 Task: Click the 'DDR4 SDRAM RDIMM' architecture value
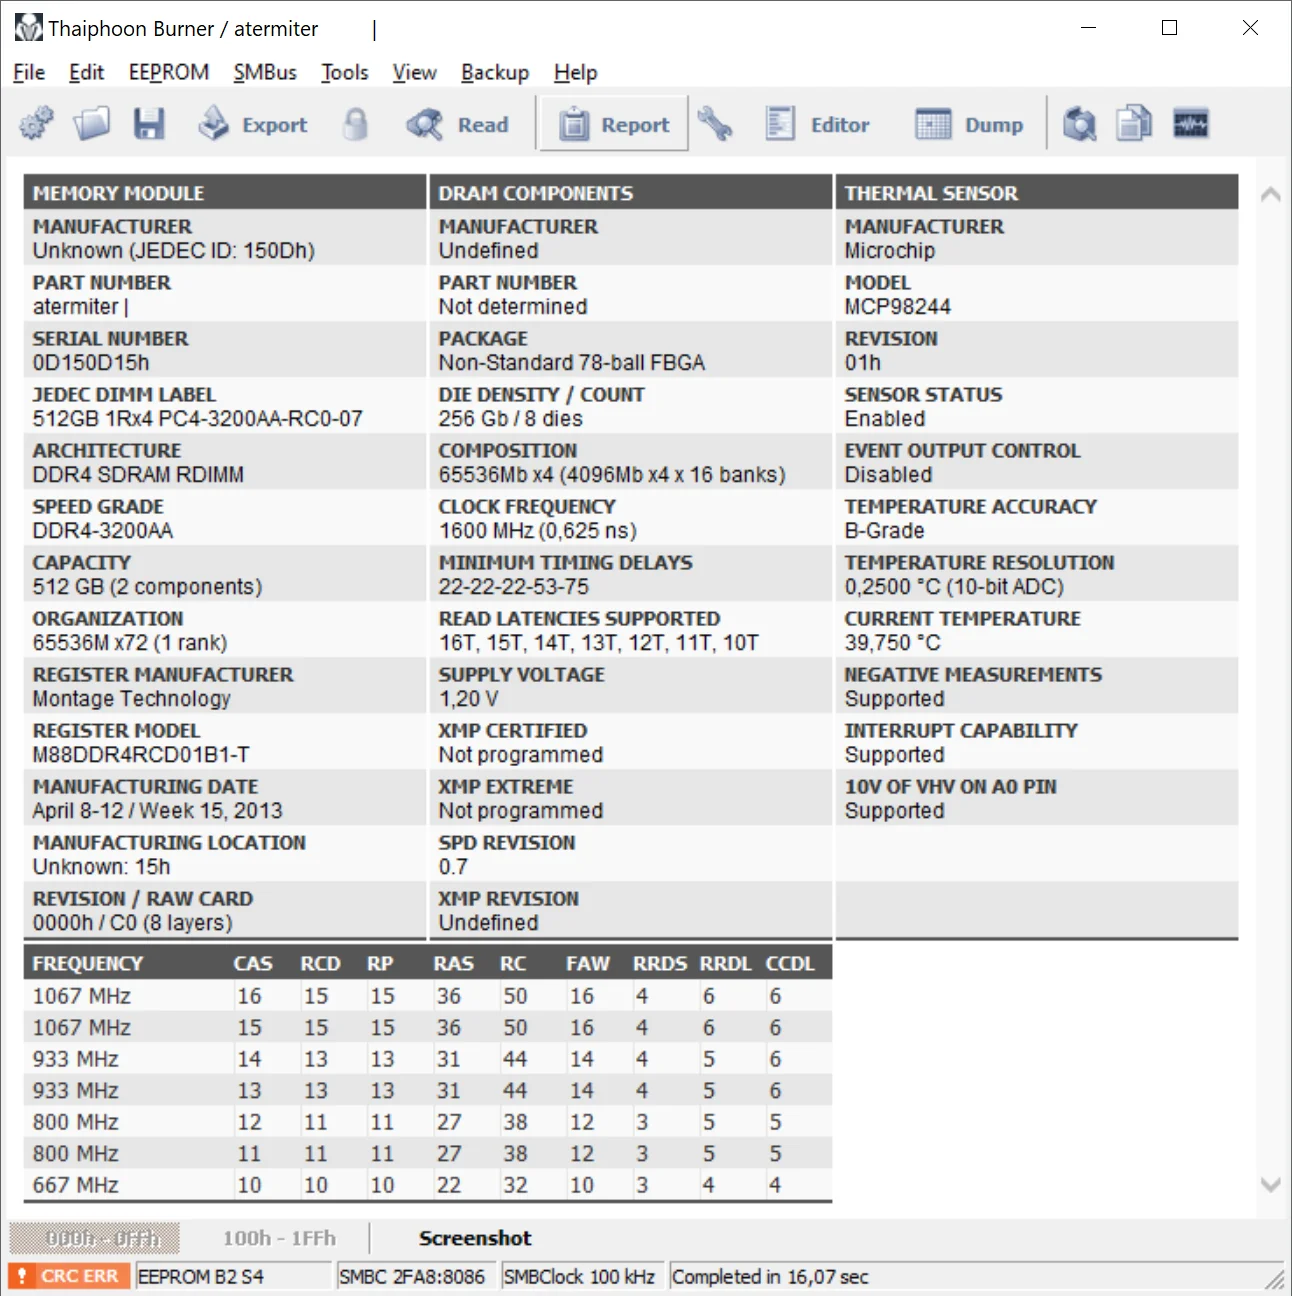(138, 475)
